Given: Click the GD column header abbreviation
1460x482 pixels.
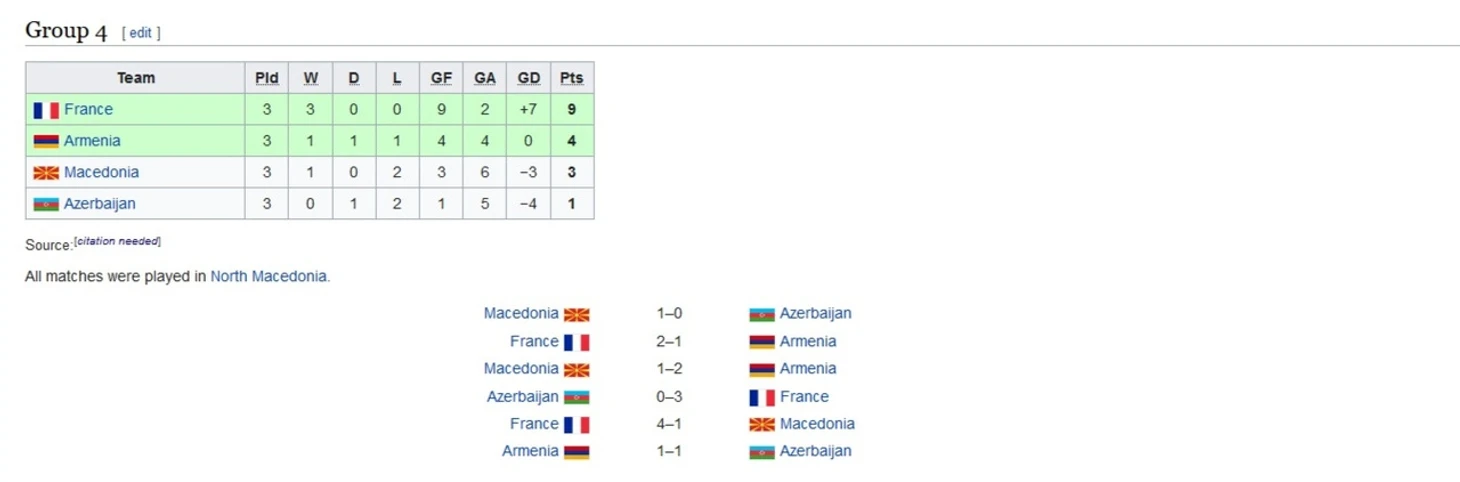Looking at the screenshot, I should (x=529, y=78).
